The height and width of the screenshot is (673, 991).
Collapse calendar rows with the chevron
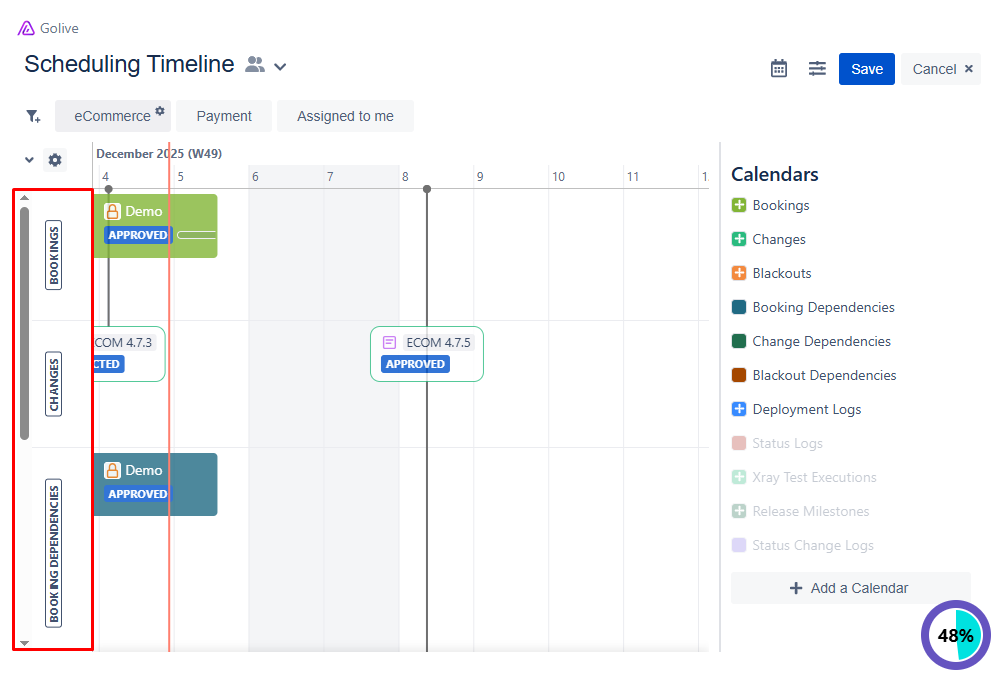(29, 160)
